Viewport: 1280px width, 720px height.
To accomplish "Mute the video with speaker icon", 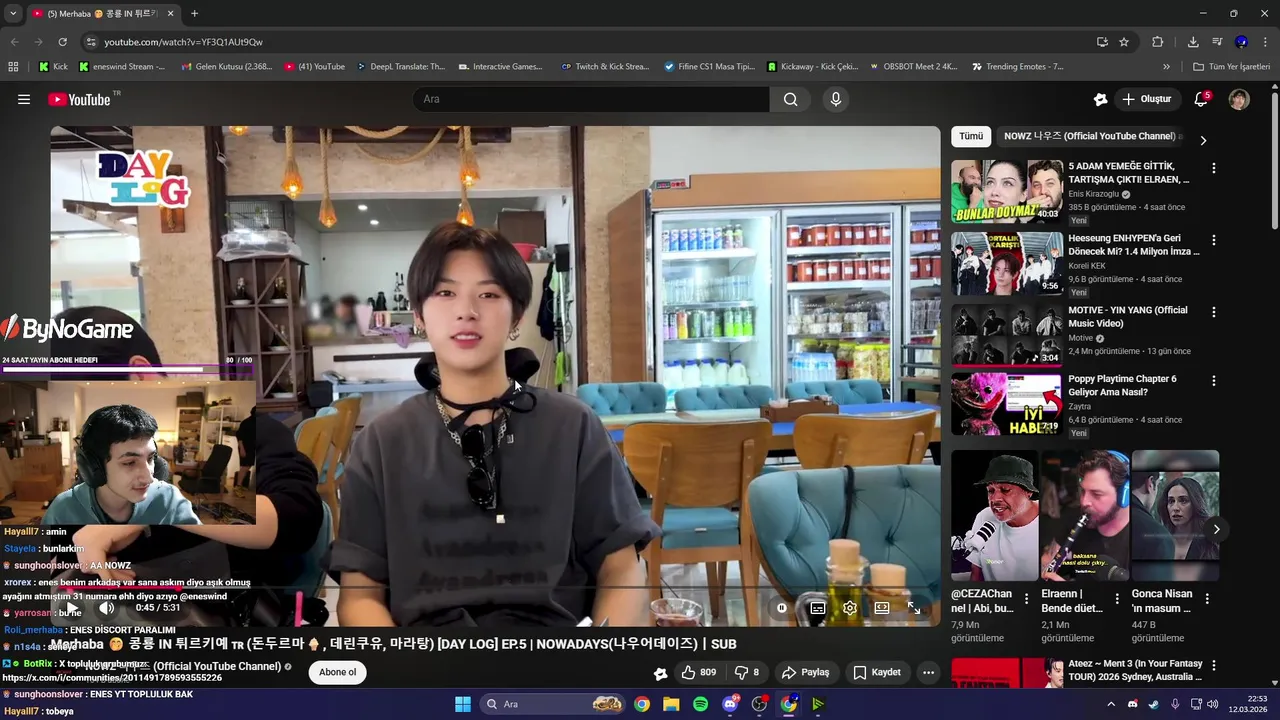I will (x=106, y=608).
